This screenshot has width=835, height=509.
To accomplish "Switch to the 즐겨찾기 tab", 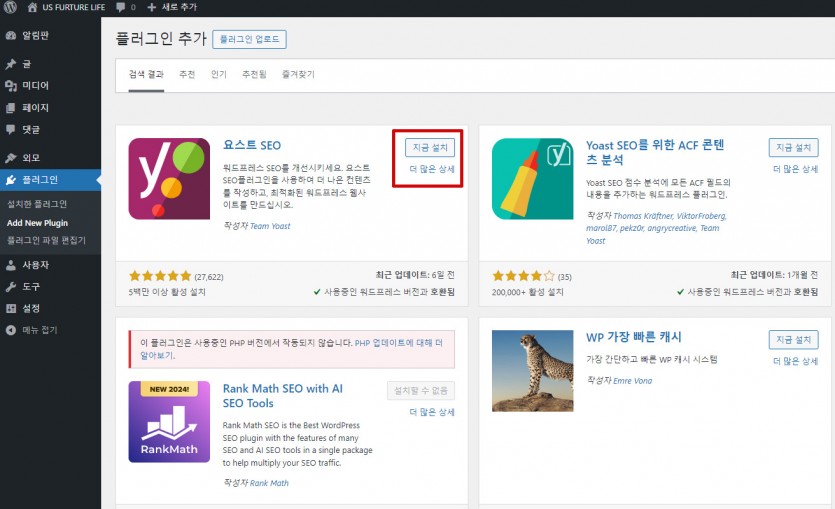I will click(298, 75).
